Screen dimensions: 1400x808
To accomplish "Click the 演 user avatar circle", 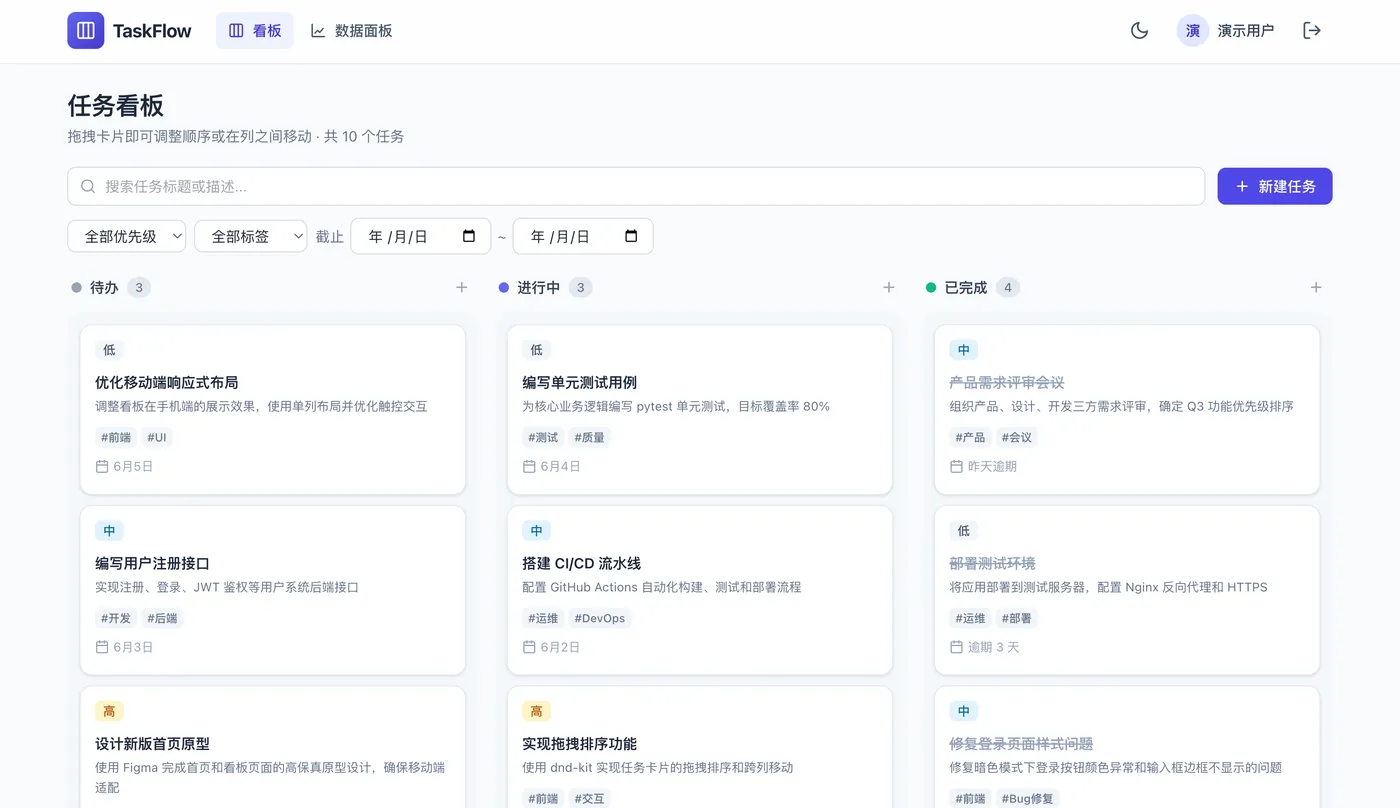I will click(1193, 30).
